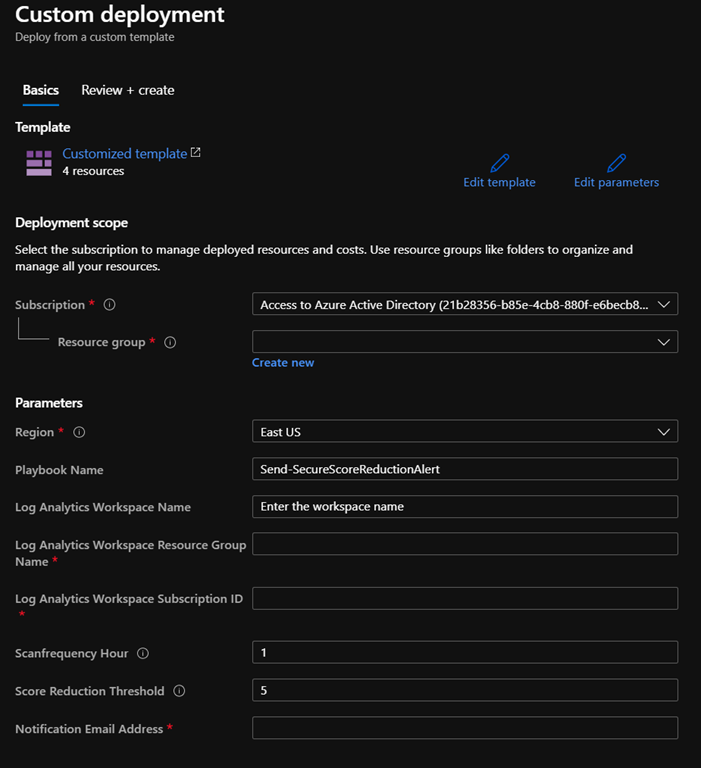701x768 pixels.
Task: Click the Region info icon
Action: click(79, 433)
